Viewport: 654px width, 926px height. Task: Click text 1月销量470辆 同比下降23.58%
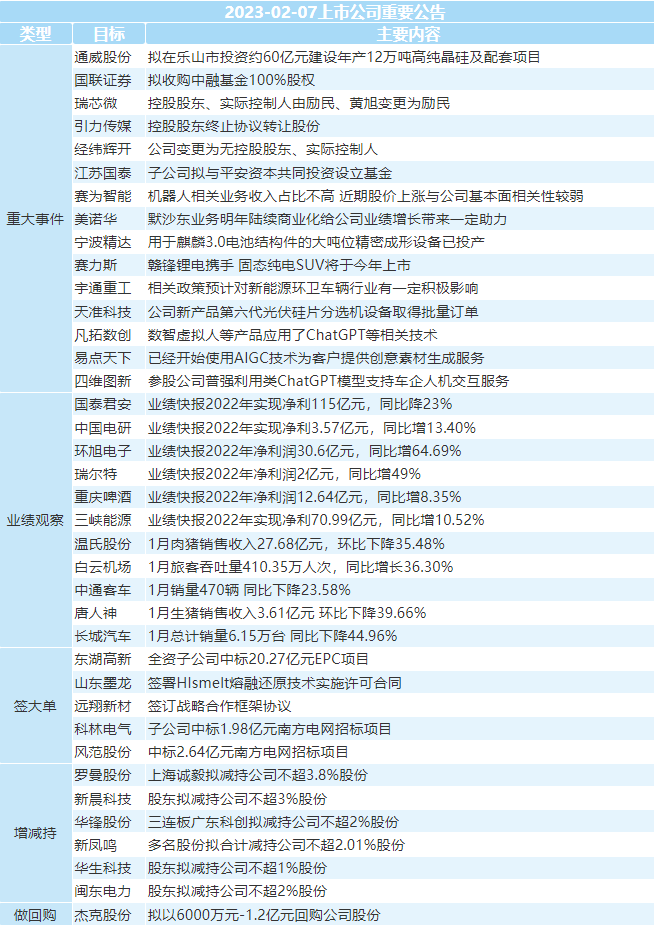pos(249,589)
